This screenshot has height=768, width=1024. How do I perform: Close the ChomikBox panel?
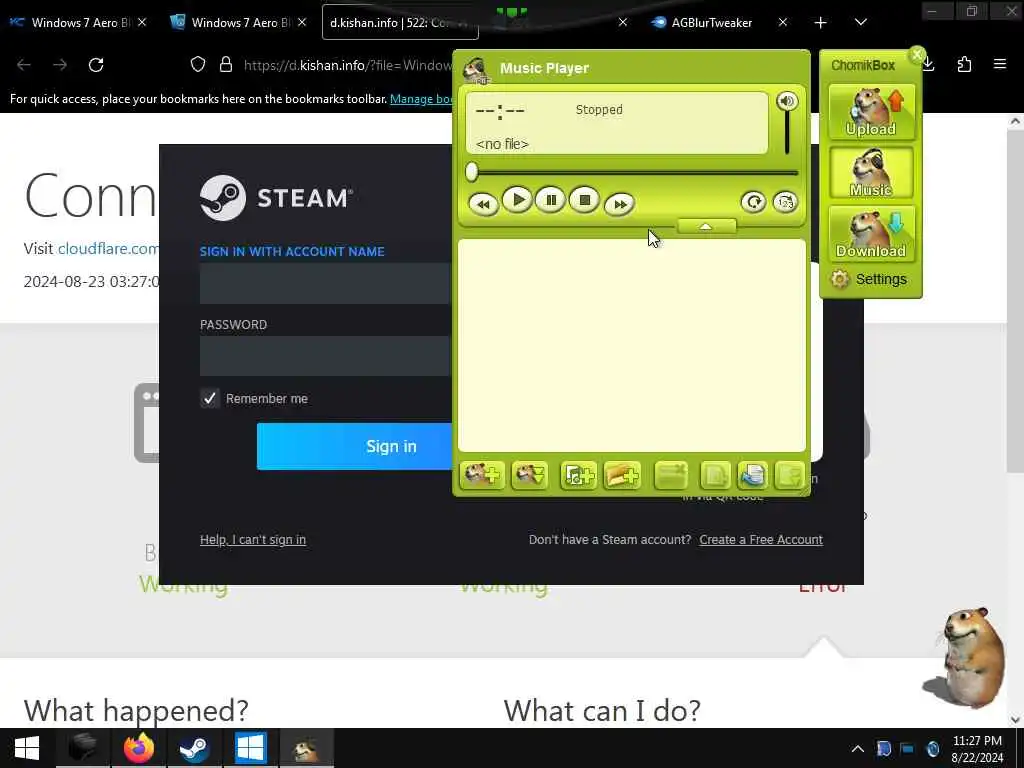[x=917, y=55]
